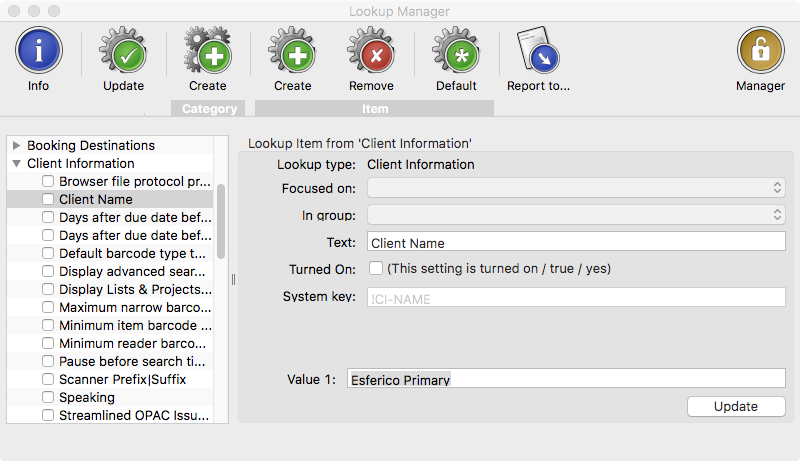Create a new Category using gear icon
800x461 pixels.
click(x=208, y=50)
